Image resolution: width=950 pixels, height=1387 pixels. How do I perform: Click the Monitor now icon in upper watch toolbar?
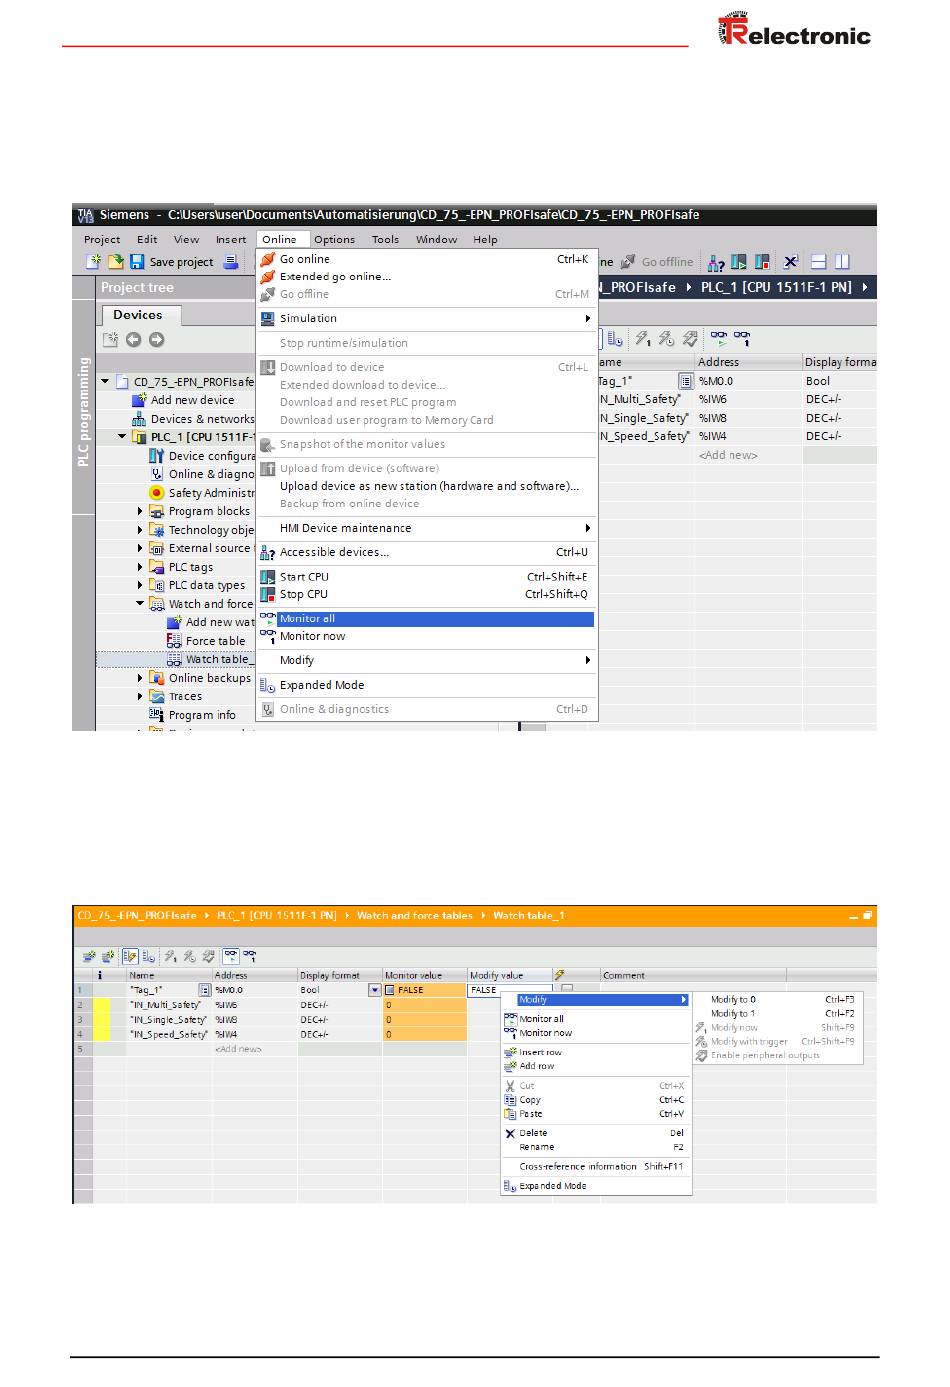(742, 339)
